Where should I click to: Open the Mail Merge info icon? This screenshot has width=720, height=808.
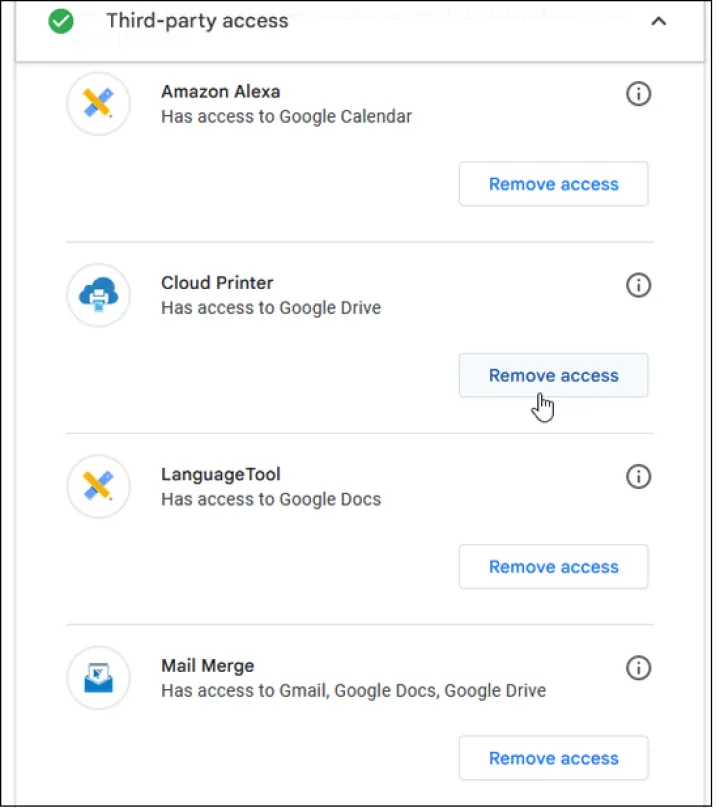tap(638, 667)
